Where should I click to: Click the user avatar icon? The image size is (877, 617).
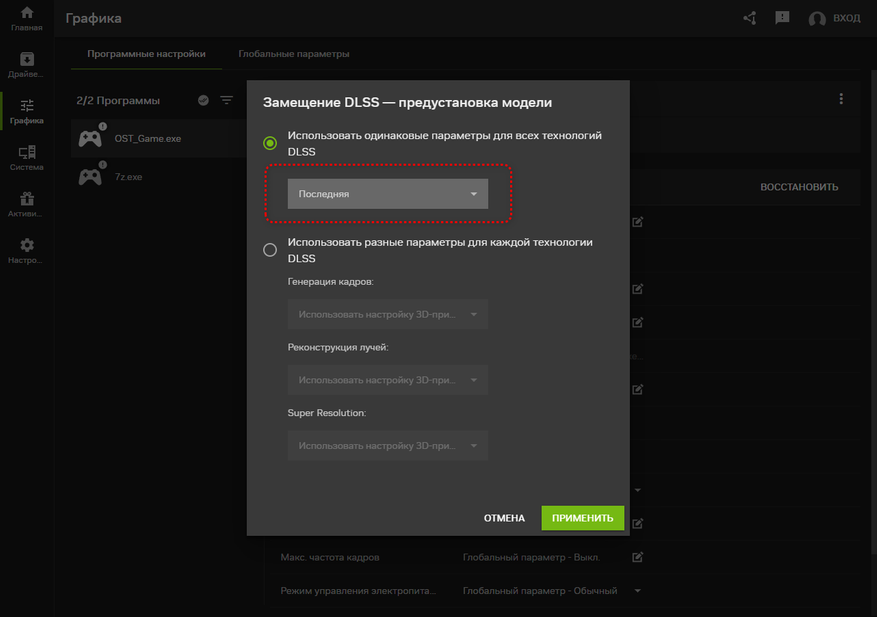click(x=817, y=18)
